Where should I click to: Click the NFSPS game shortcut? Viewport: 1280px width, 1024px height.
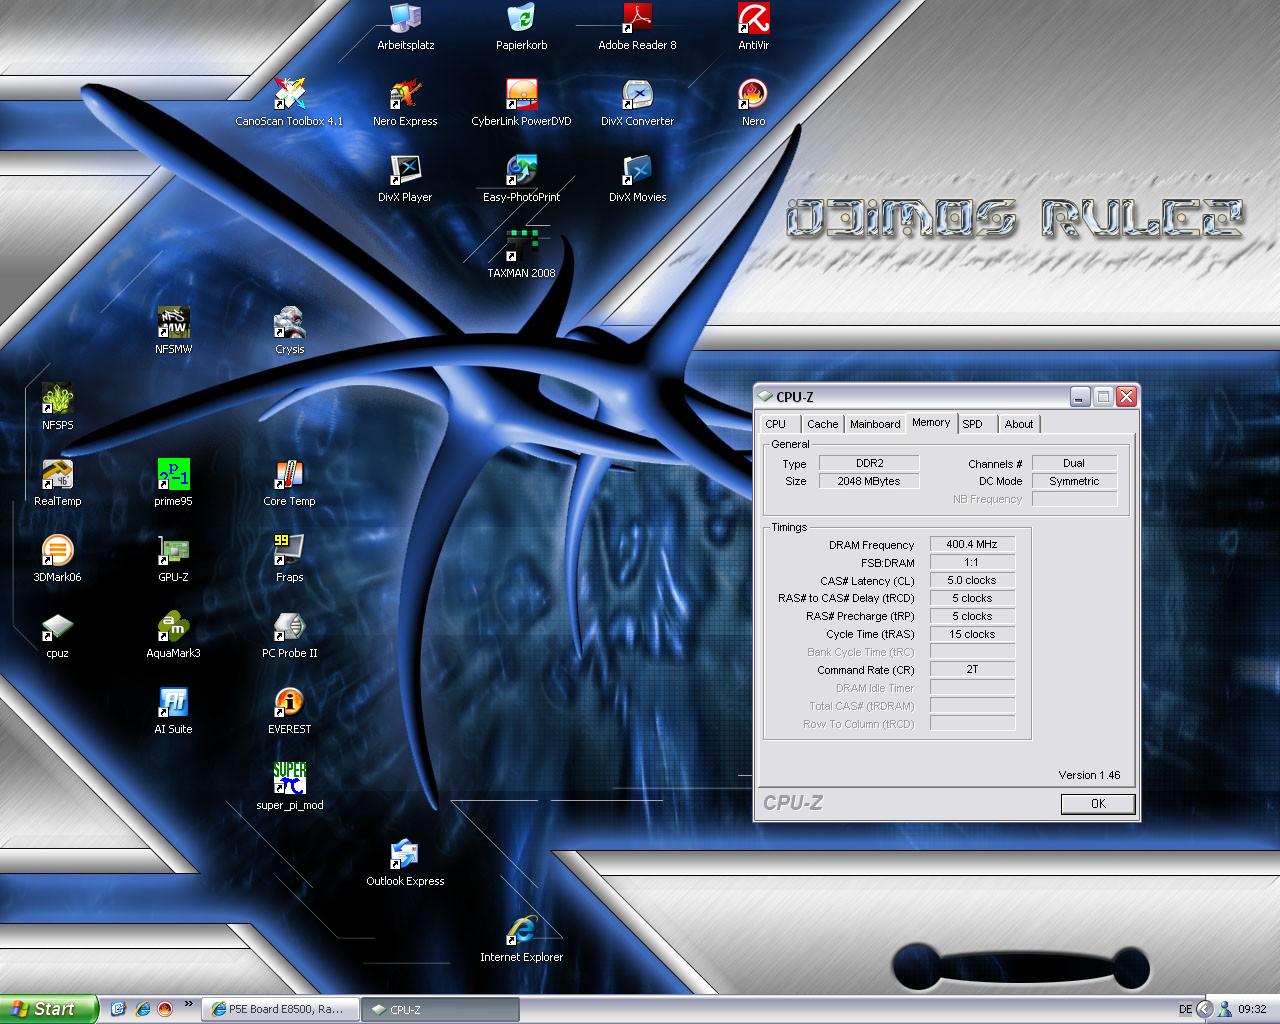(x=57, y=407)
